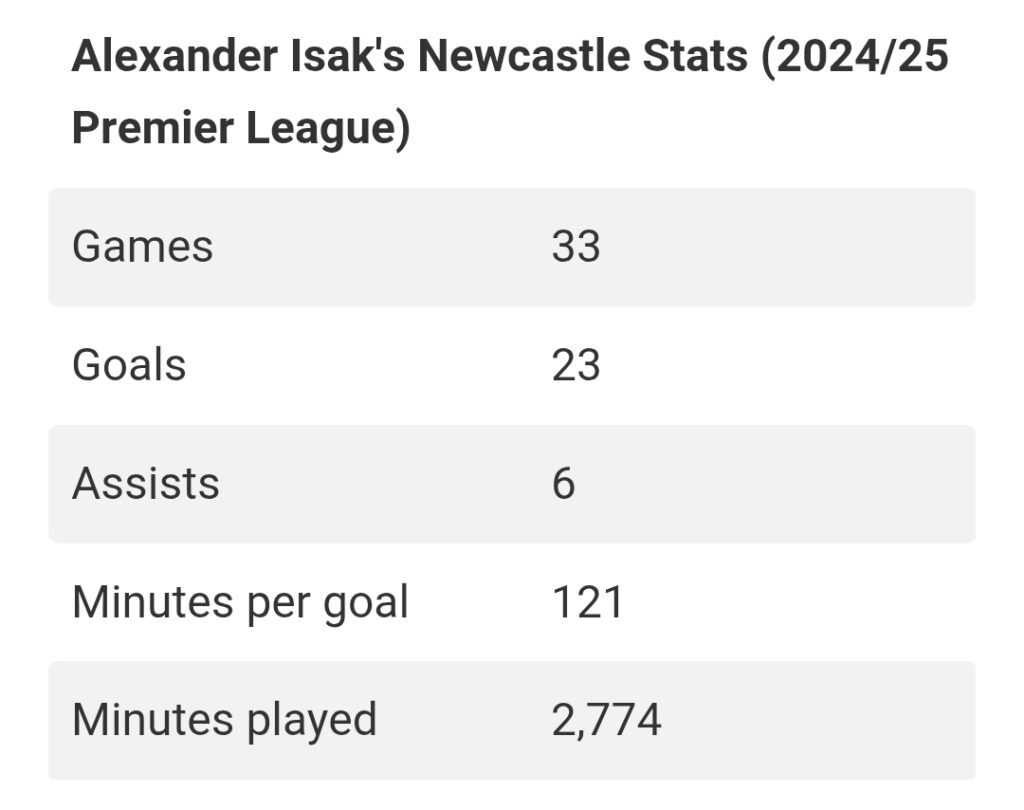Click the Games value 33
1024x810 pixels.
pos(576,247)
